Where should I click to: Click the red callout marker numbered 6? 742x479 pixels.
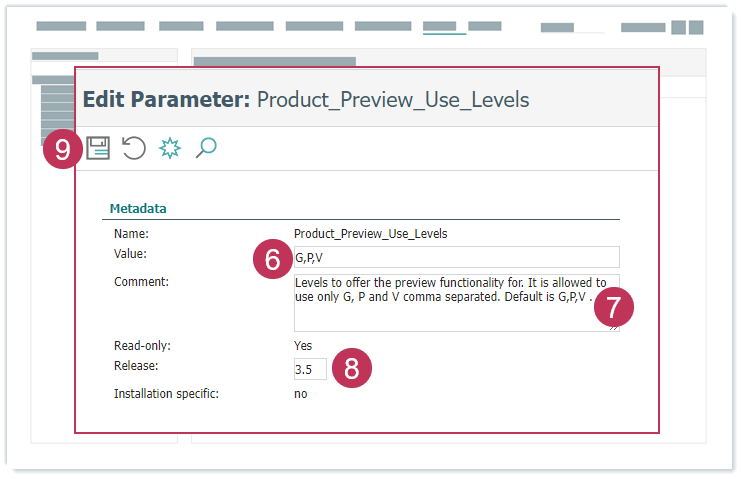click(271, 259)
